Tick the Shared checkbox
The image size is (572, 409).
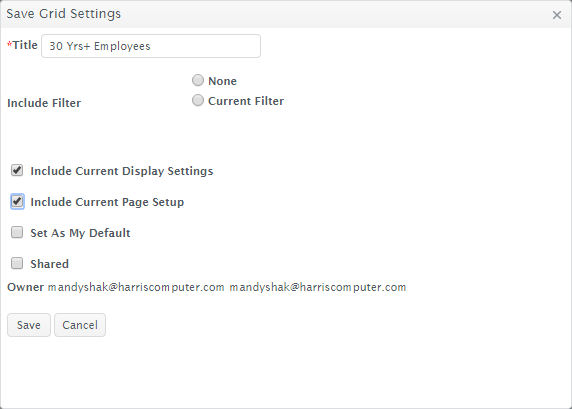click(x=17, y=263)
